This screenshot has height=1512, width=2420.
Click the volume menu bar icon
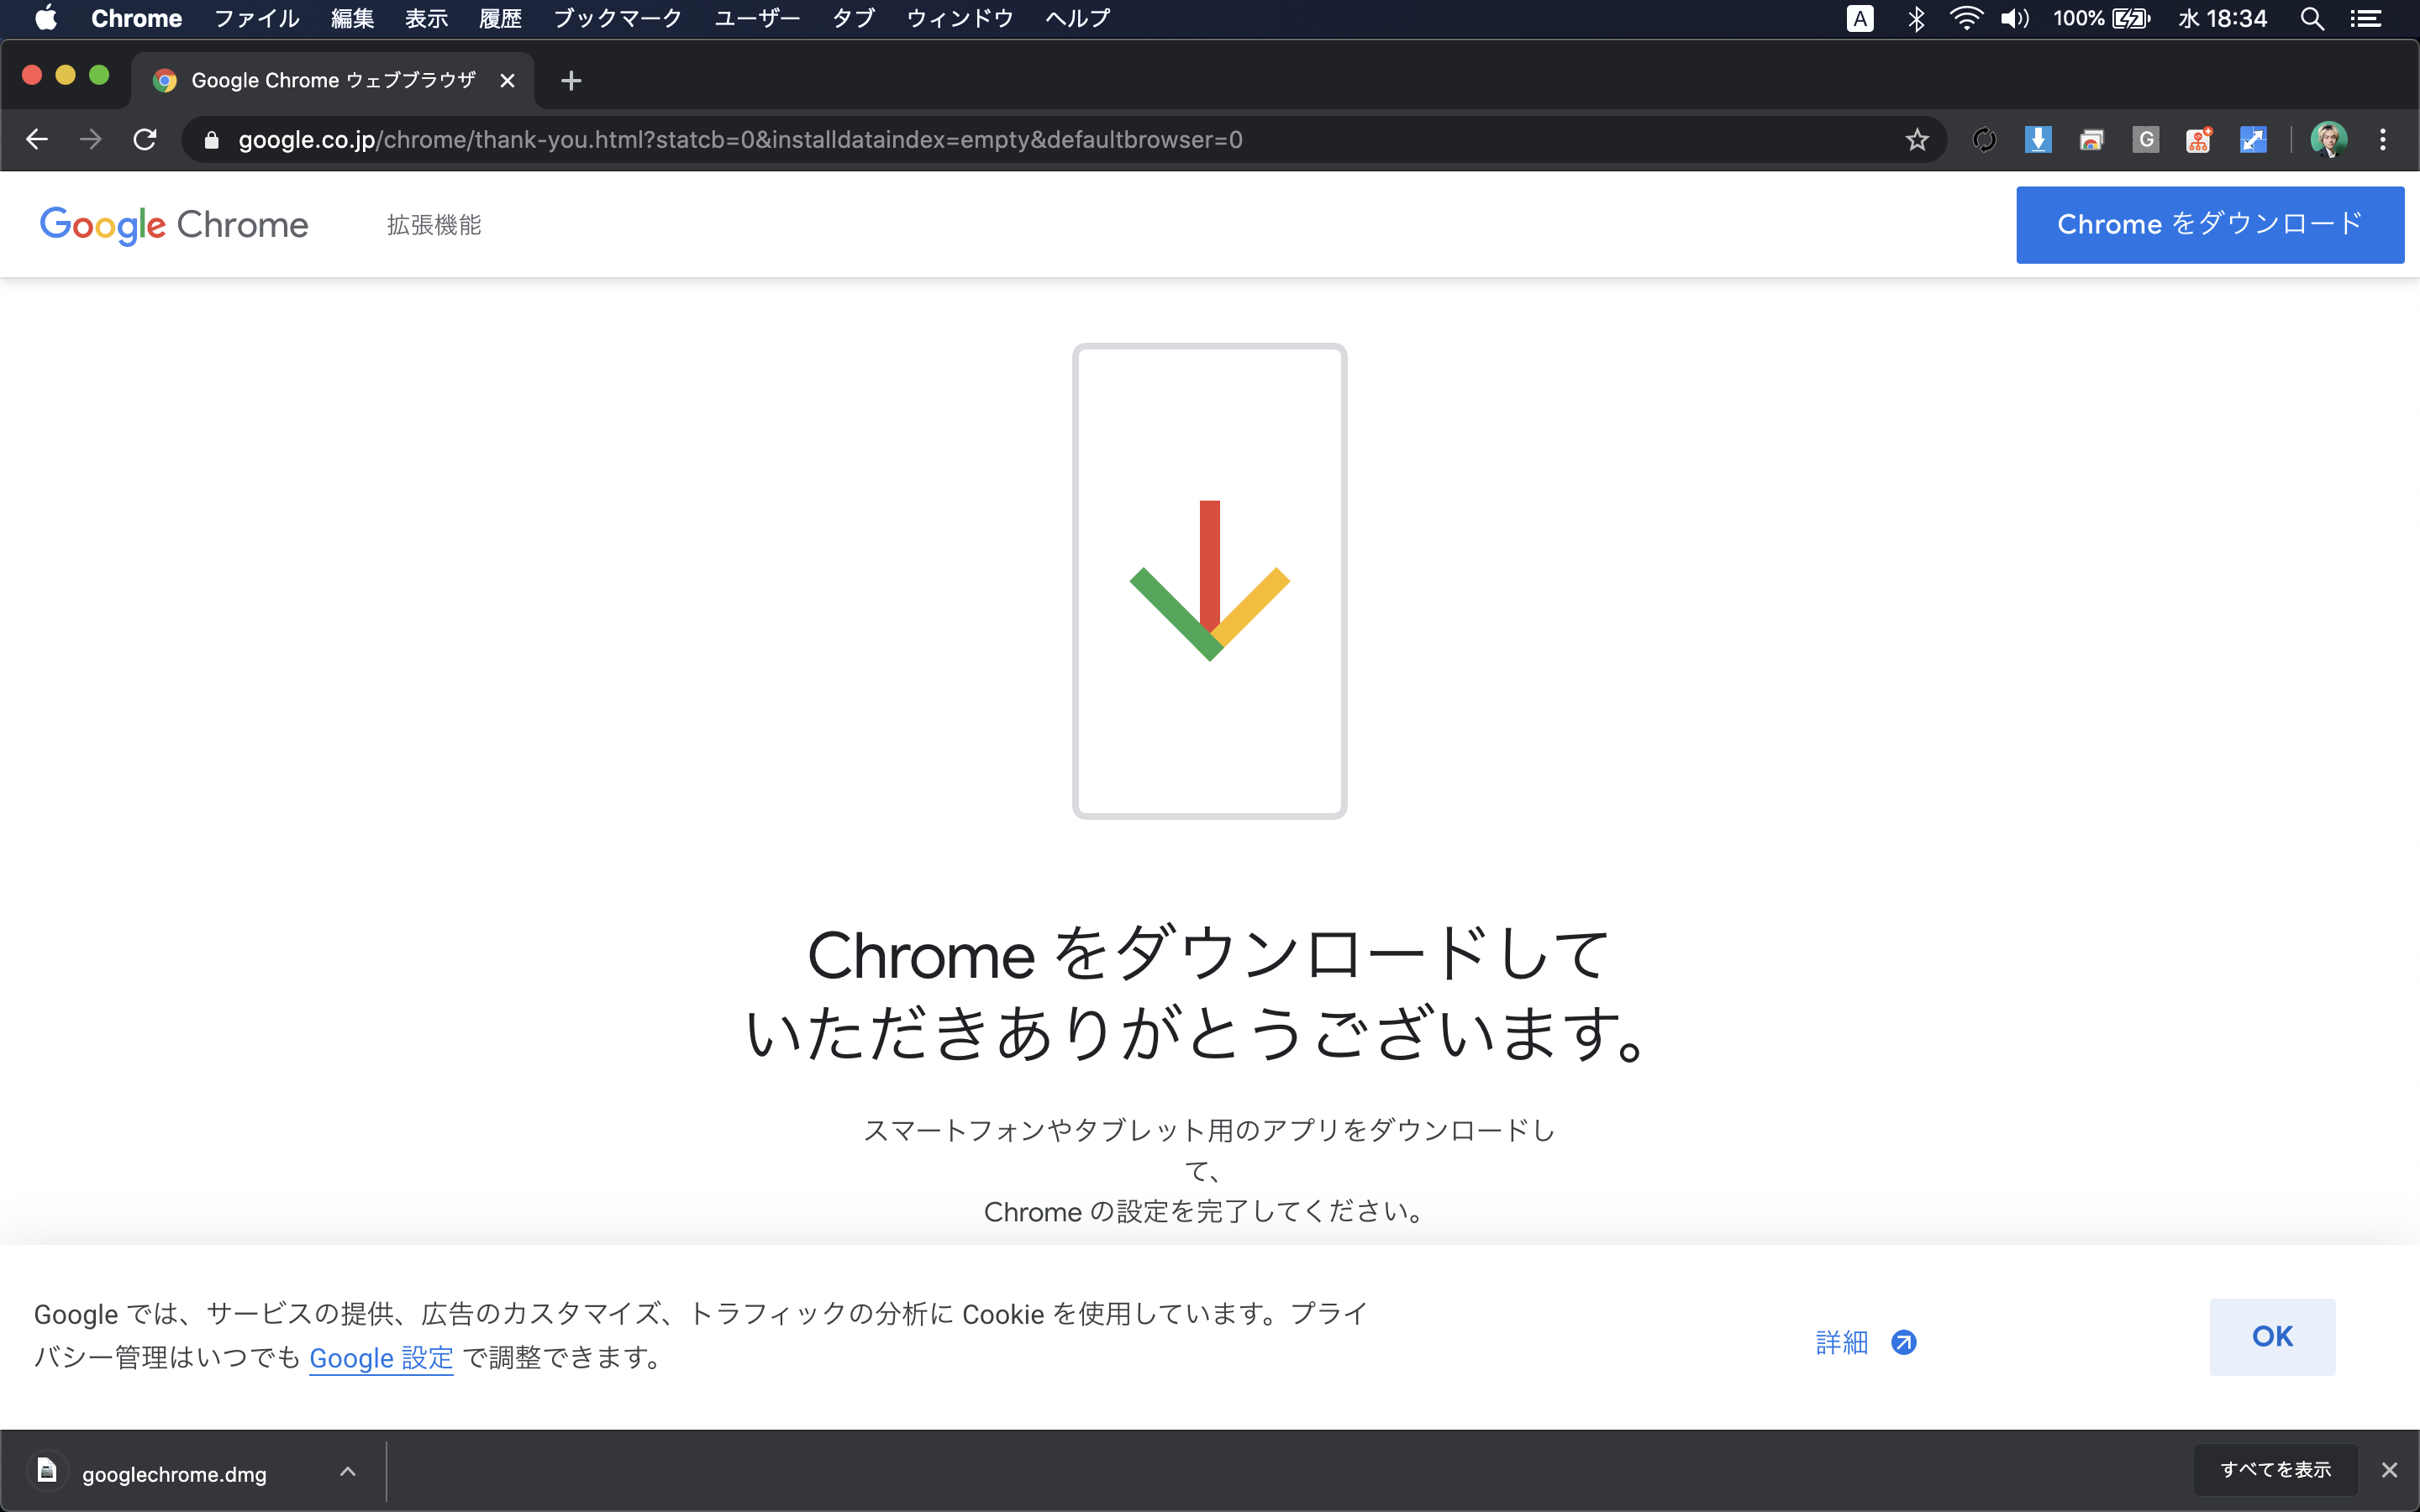tap(2015, 18)
